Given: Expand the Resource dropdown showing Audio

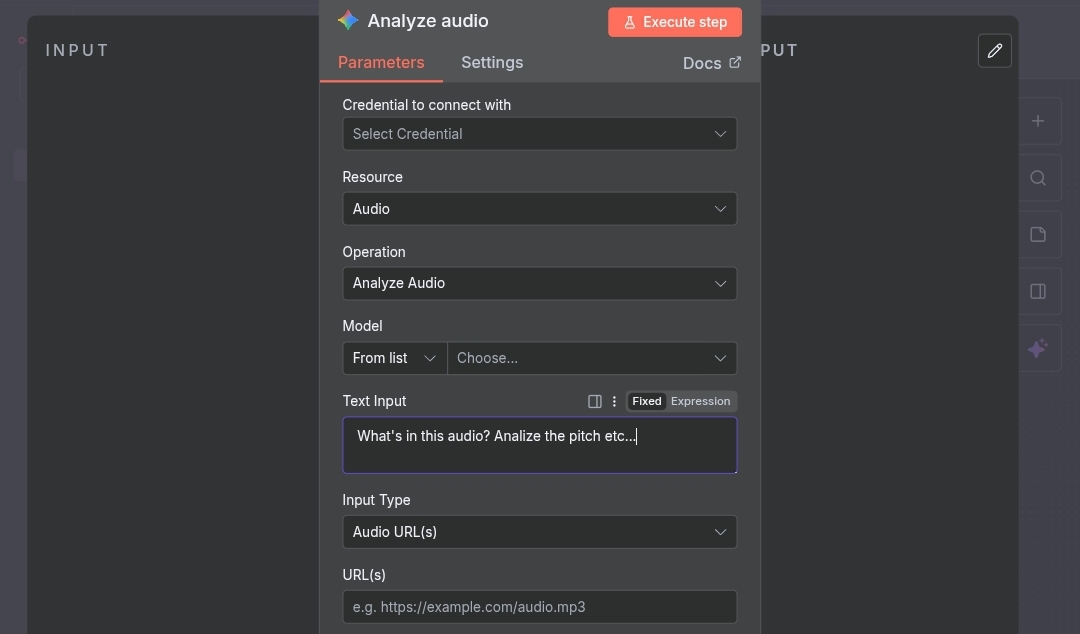Looking at the screenshot, I should tap(539, 209).
